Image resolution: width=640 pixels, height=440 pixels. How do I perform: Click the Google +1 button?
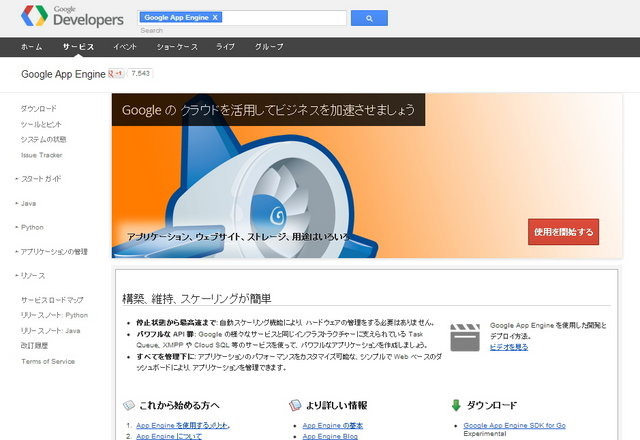click(116, 73)
